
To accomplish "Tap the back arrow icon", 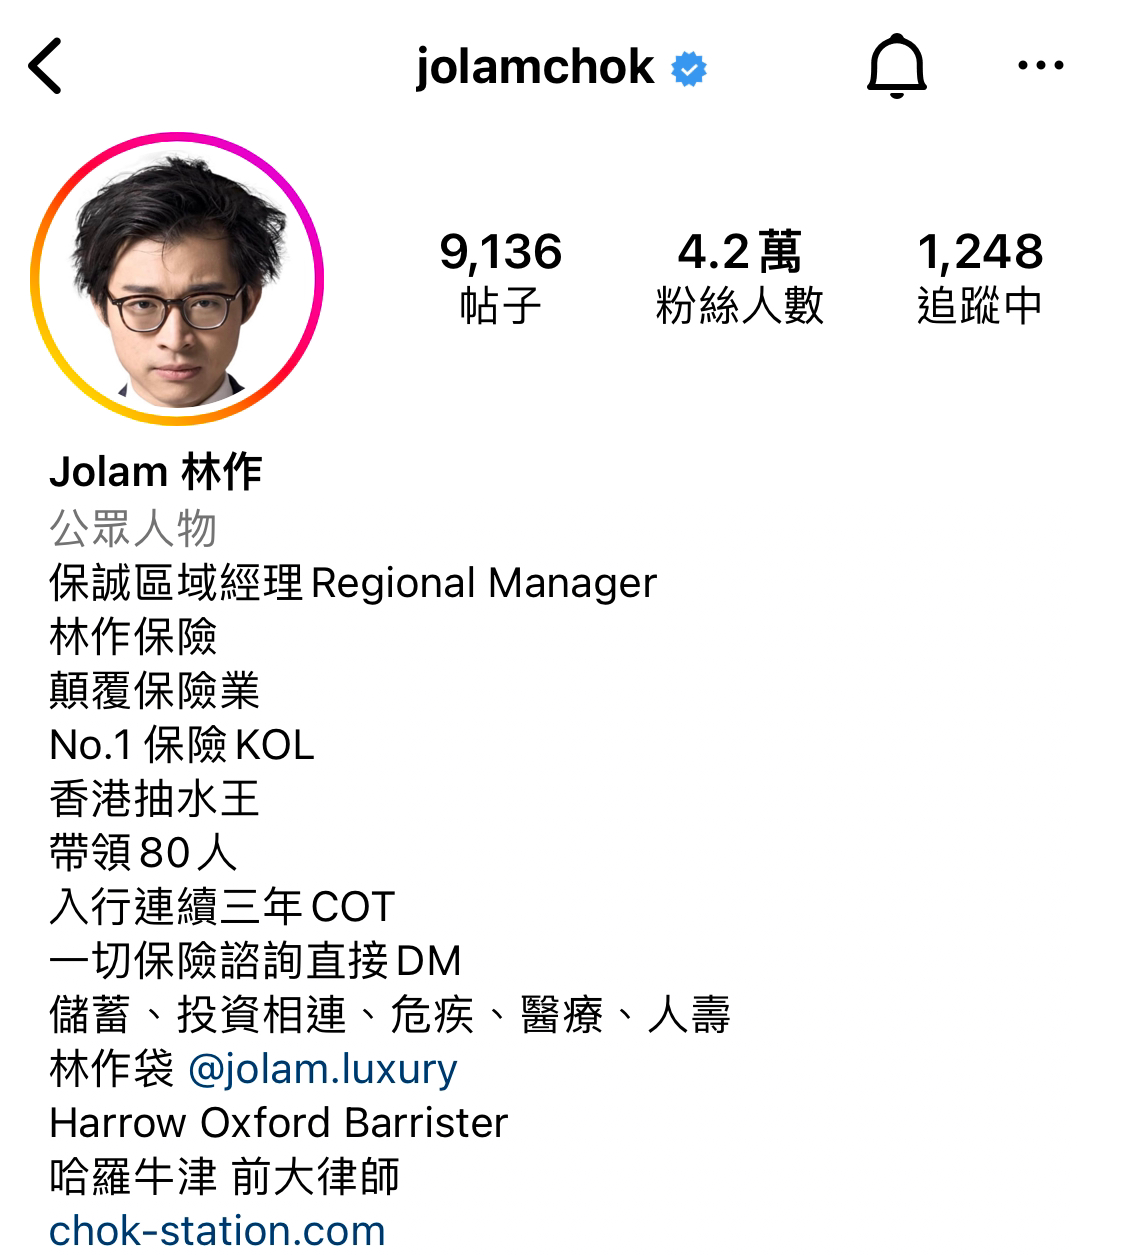I will 45,66.
